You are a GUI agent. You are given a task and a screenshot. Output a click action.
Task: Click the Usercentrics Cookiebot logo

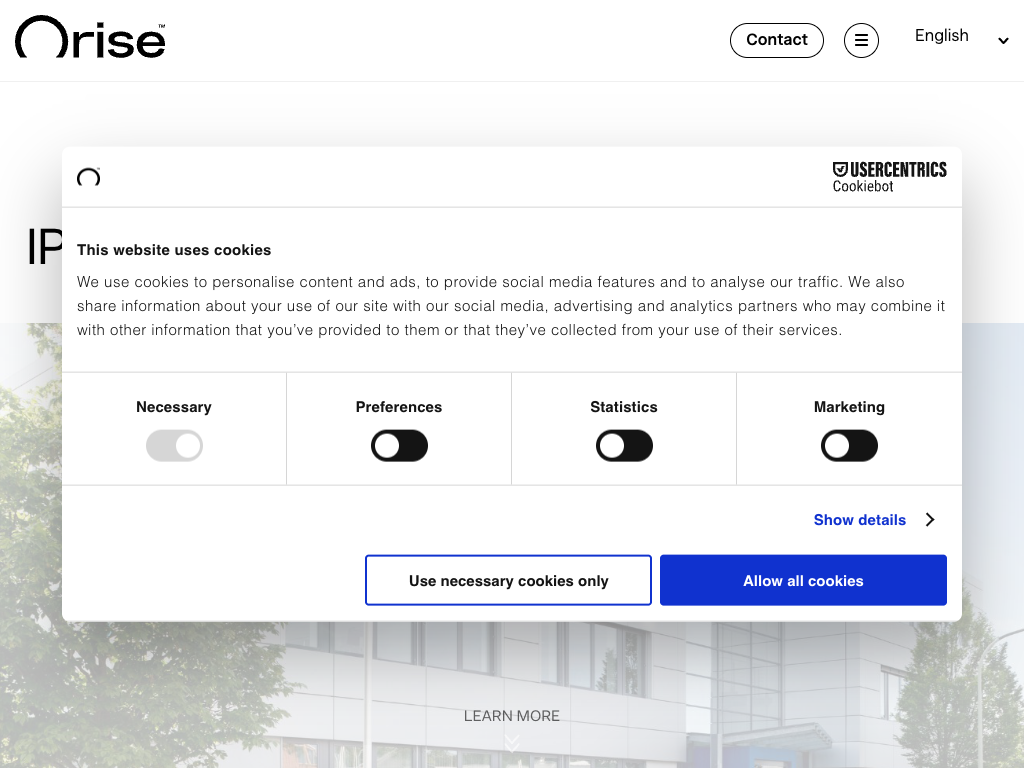click(x=889, y=177)
